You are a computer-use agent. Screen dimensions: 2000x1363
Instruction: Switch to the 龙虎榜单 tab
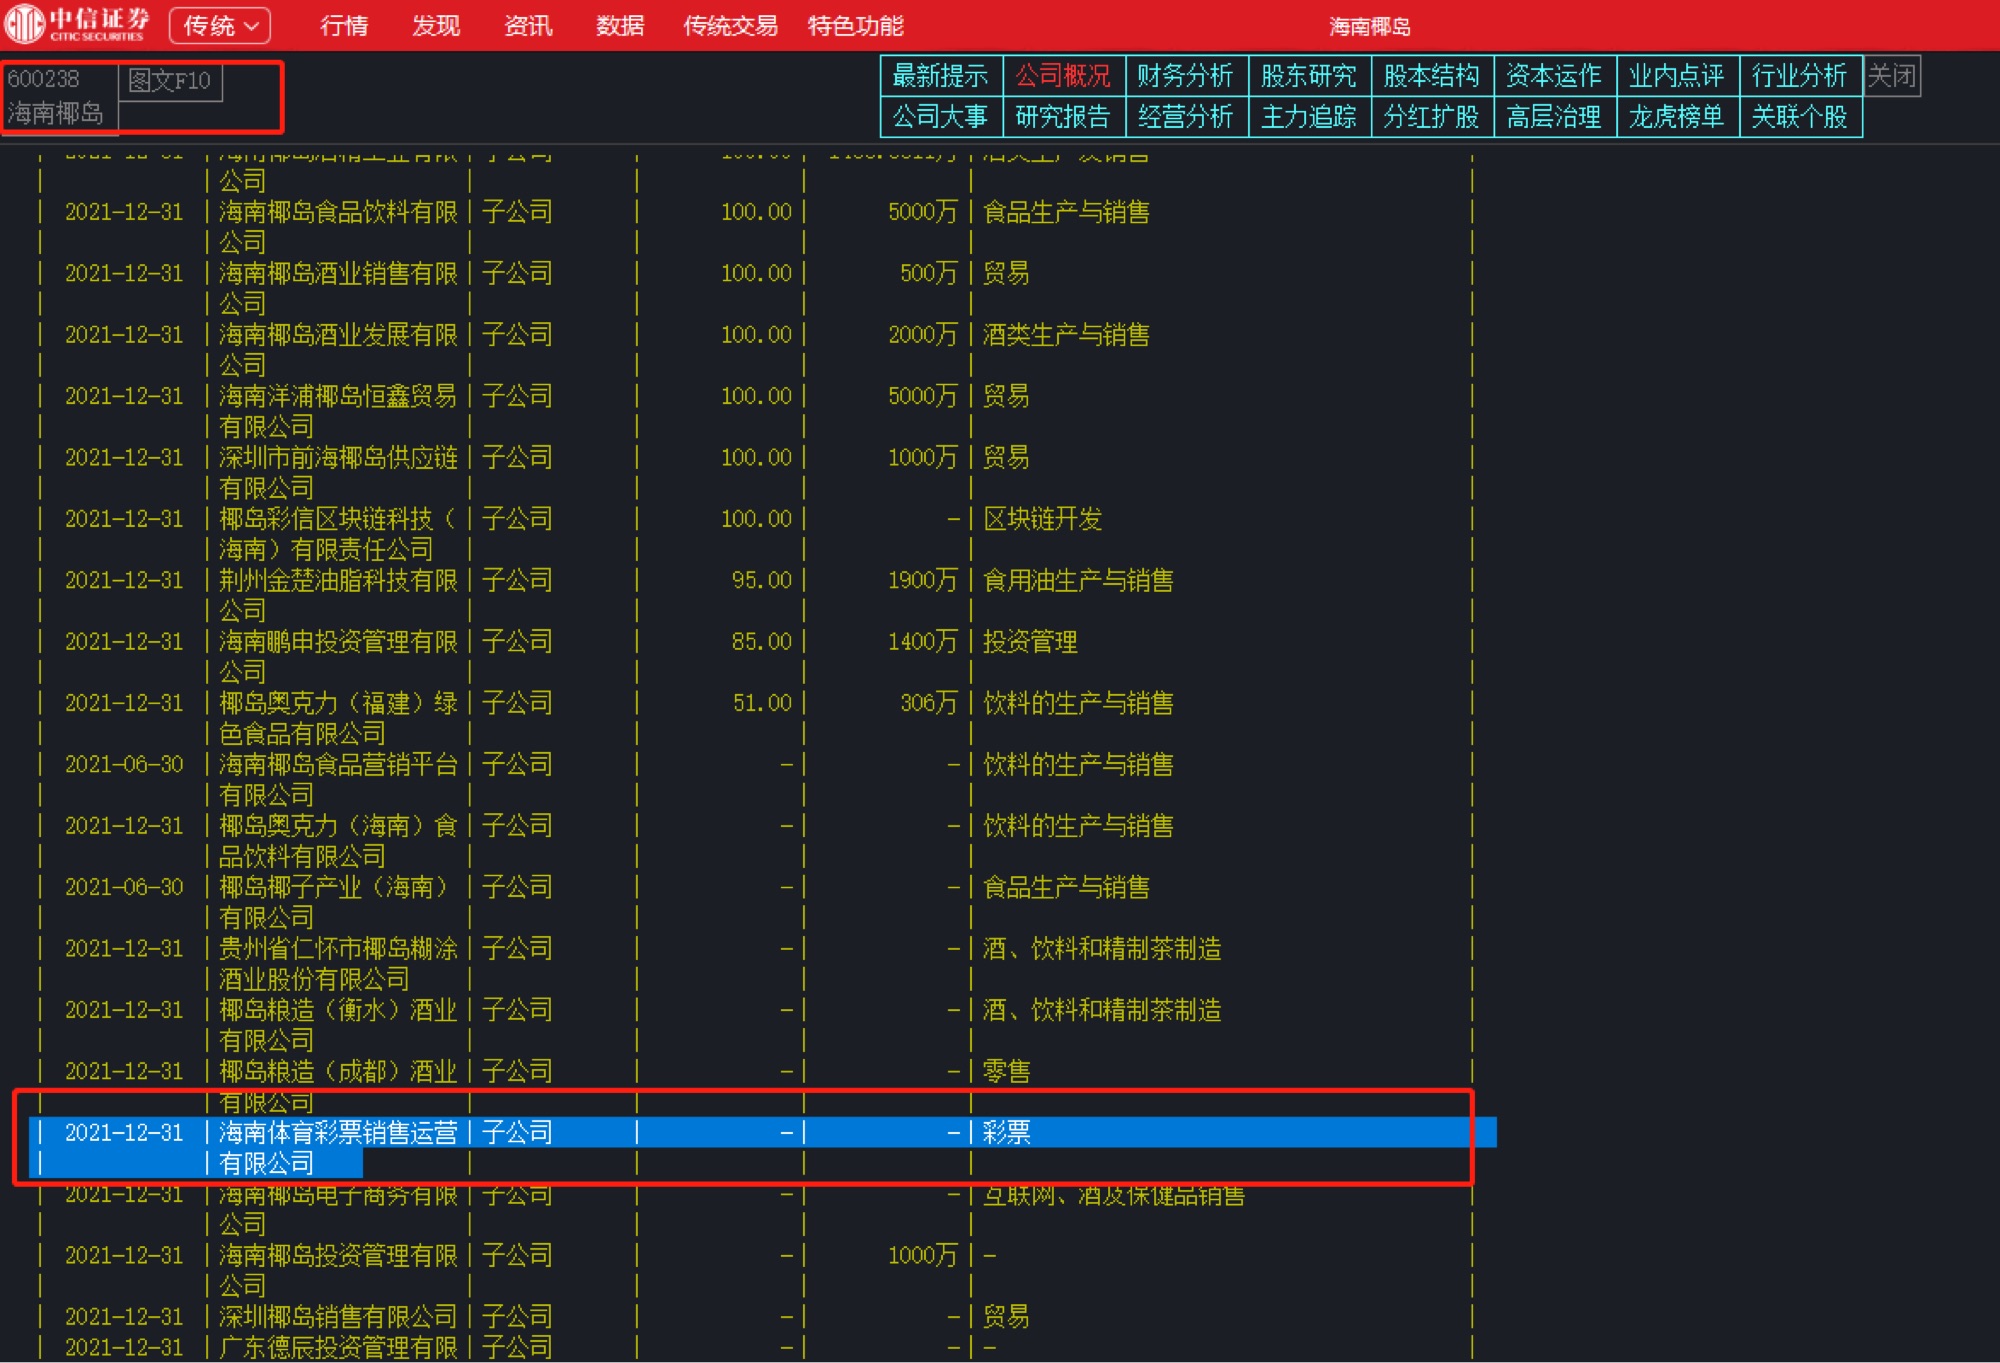[1677, 117]
